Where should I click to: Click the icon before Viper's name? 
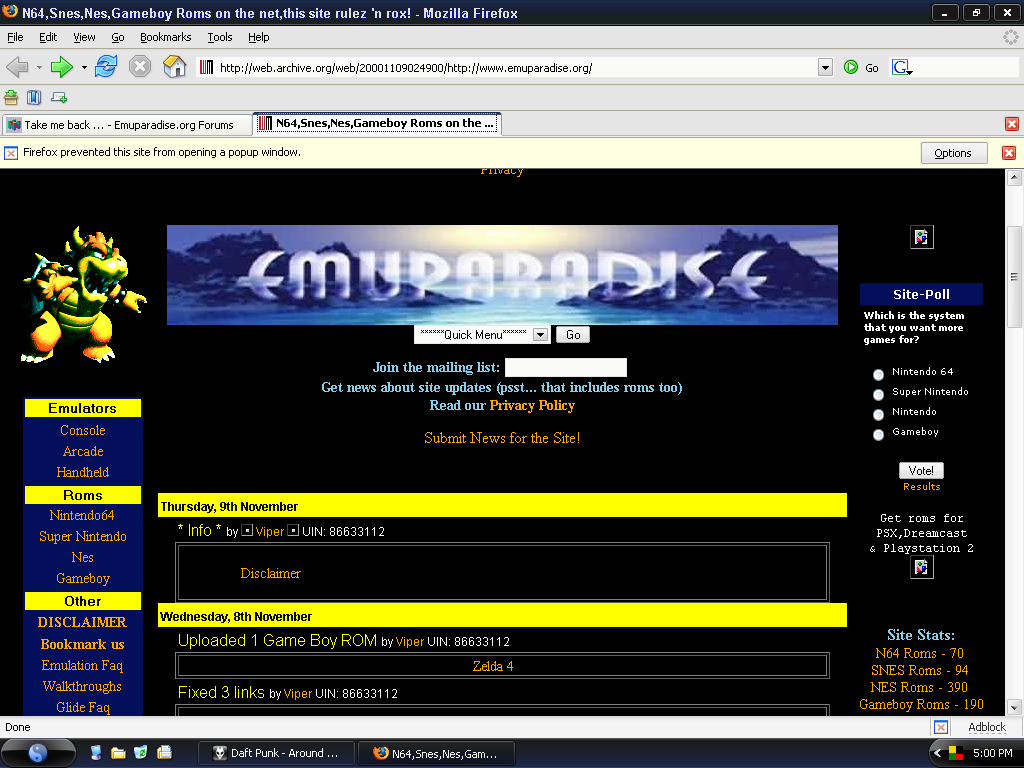pyautogui.click(x=247, y=530)
